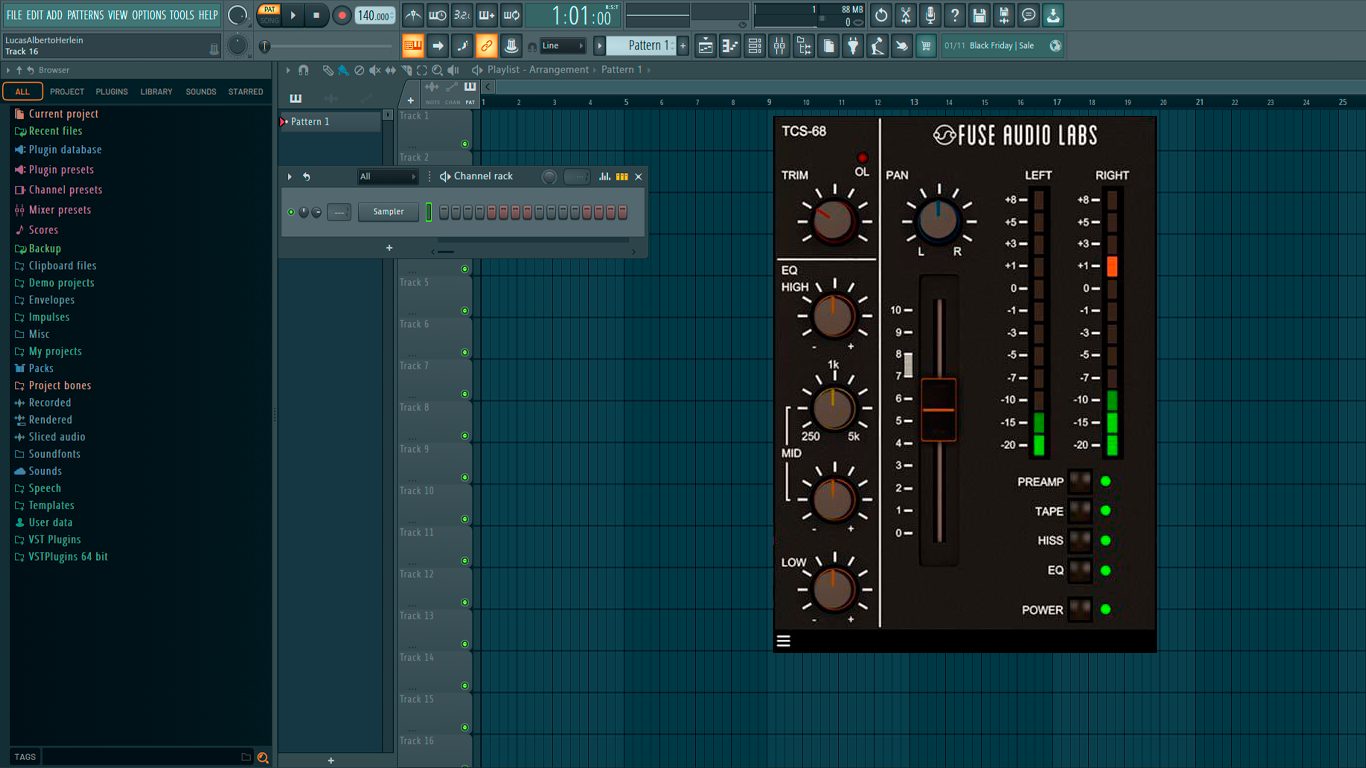Image resolution: width=1366 pixels, height=768 pixels.
Task: Stop playback with the stop button
Action: (317, 15)
